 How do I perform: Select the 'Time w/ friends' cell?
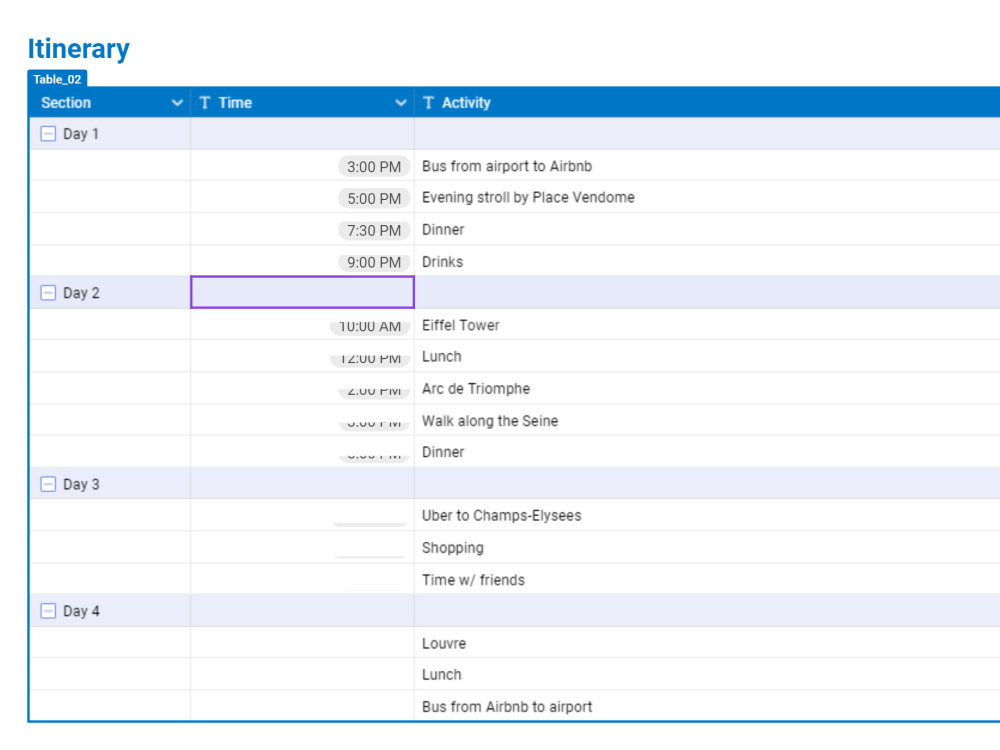point(707,579)
